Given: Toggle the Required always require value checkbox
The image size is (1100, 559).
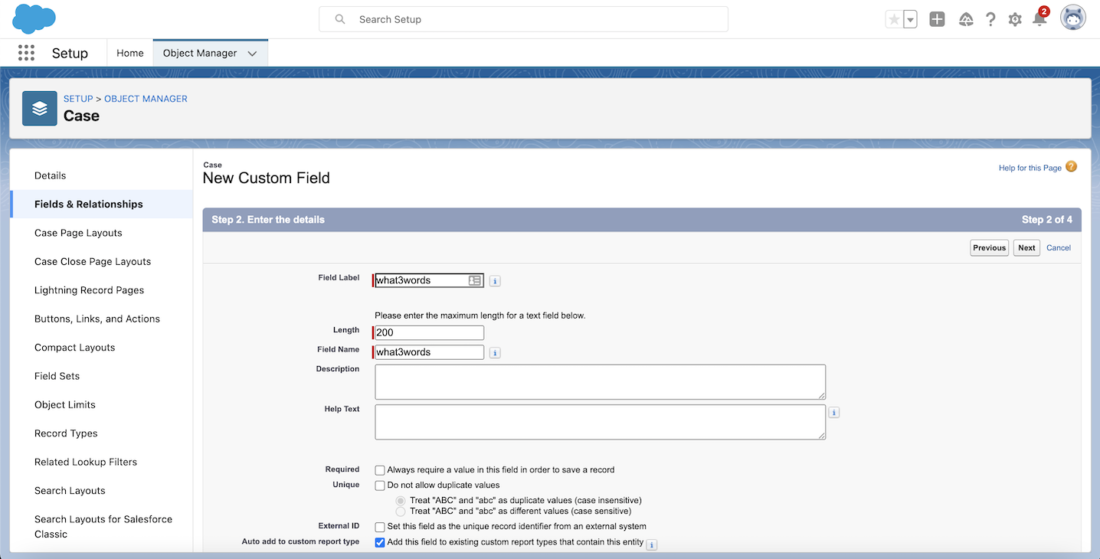Looking at the screenshot, I should click(x=380, y=470).
